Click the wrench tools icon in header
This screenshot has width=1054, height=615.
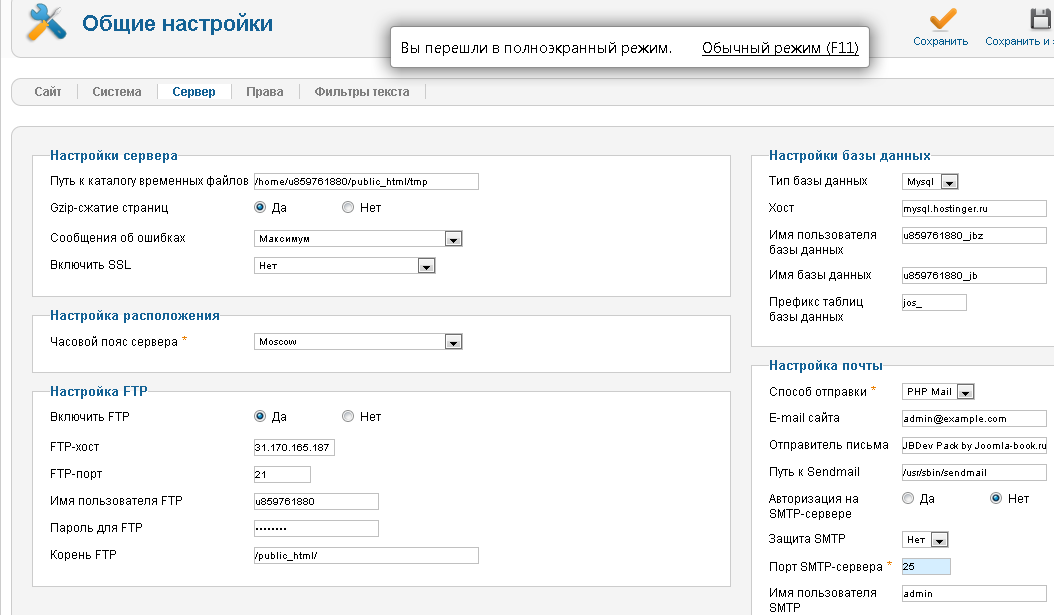[x=45, y=23]
